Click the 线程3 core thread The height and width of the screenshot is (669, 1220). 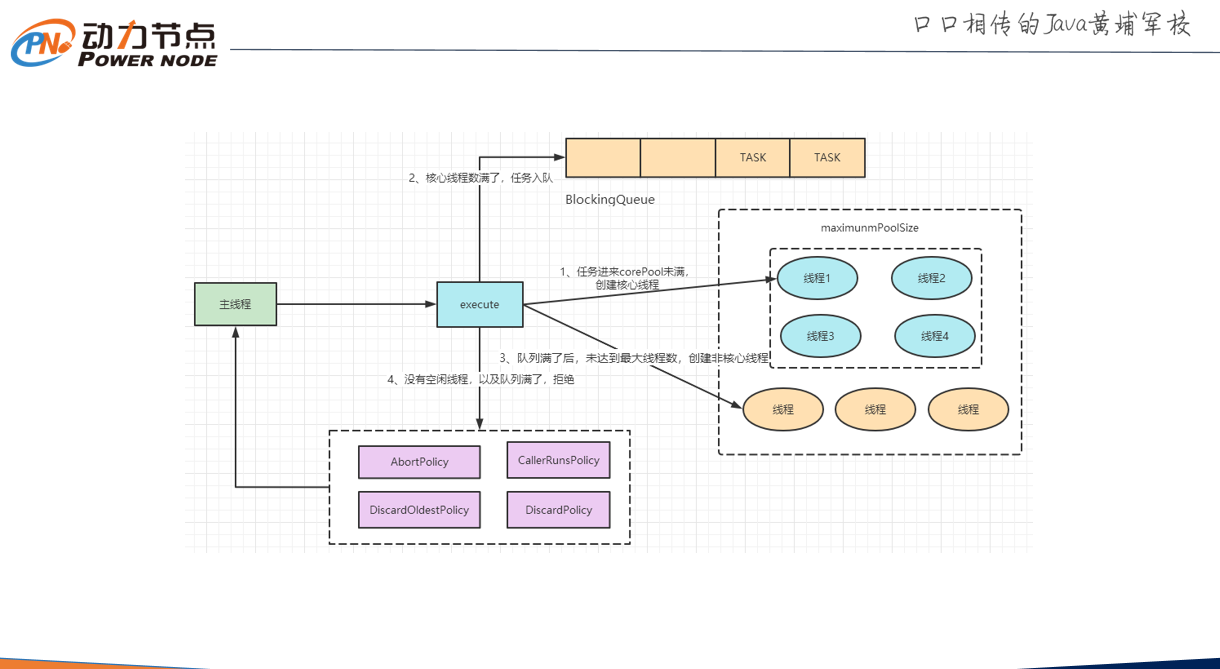pos(820,336)
